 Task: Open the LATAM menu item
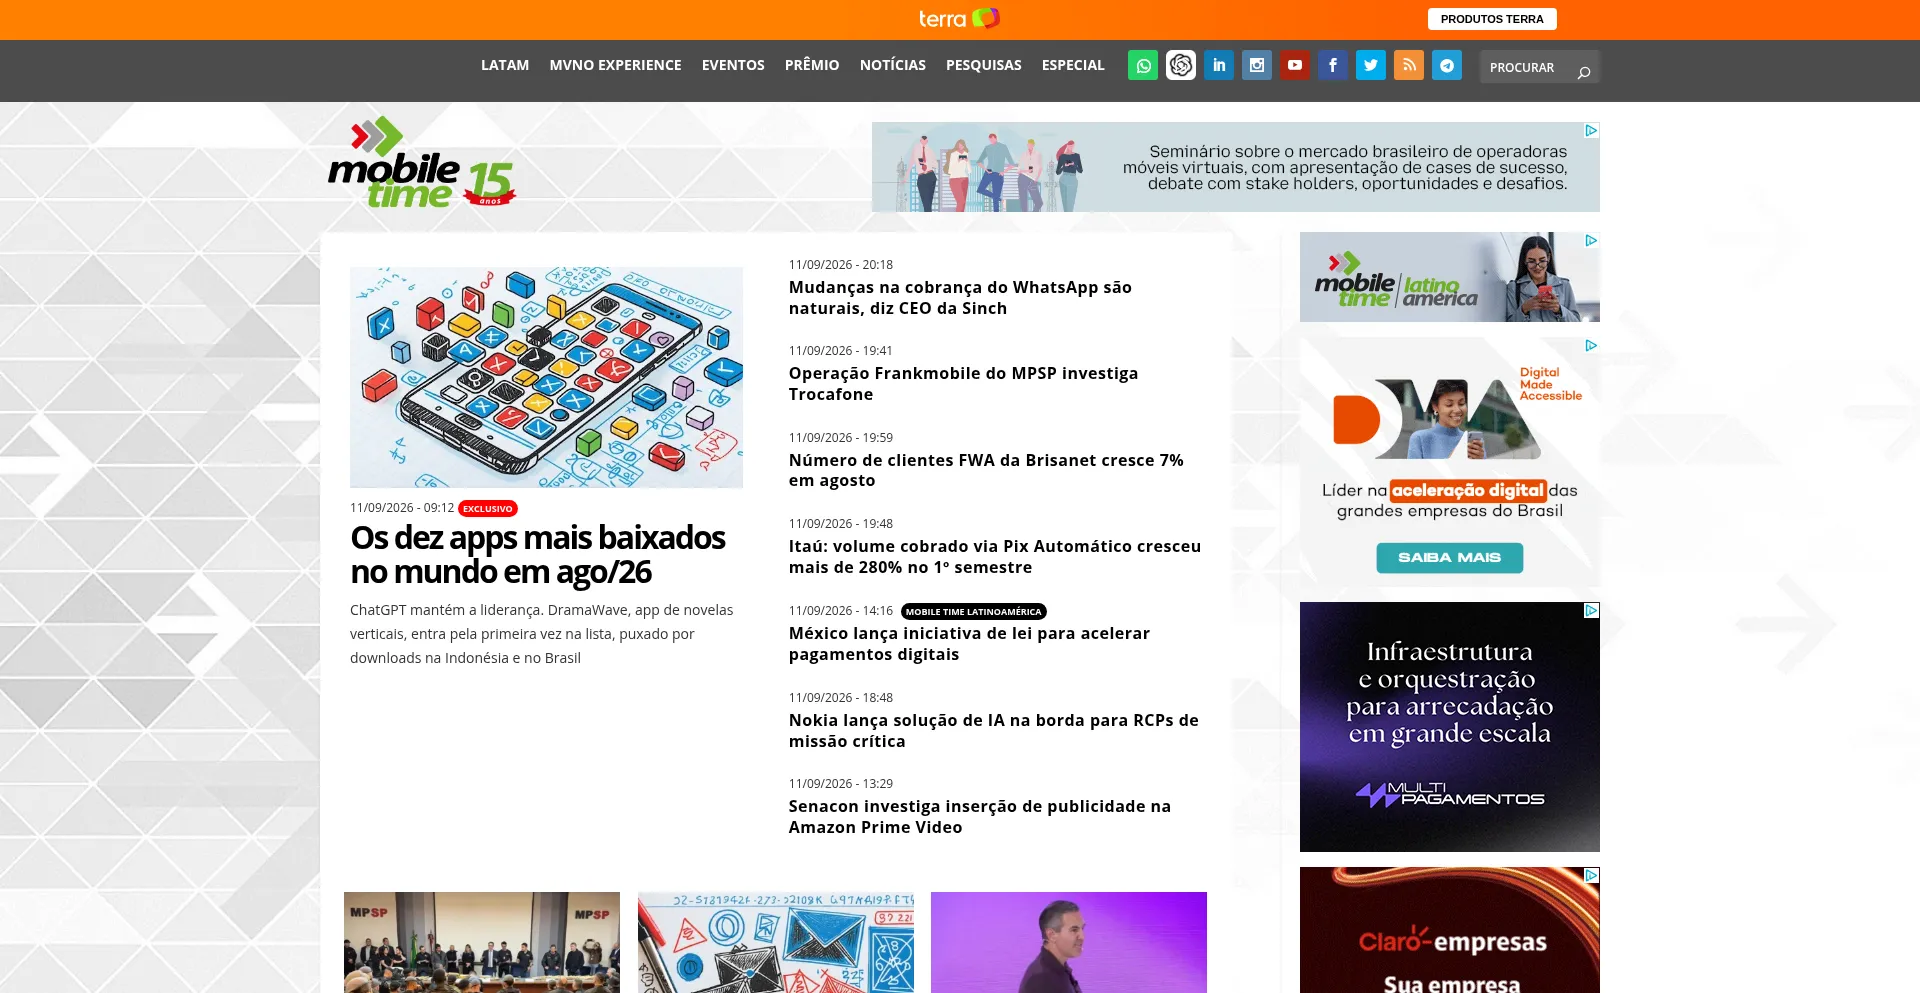pos(505,65)
